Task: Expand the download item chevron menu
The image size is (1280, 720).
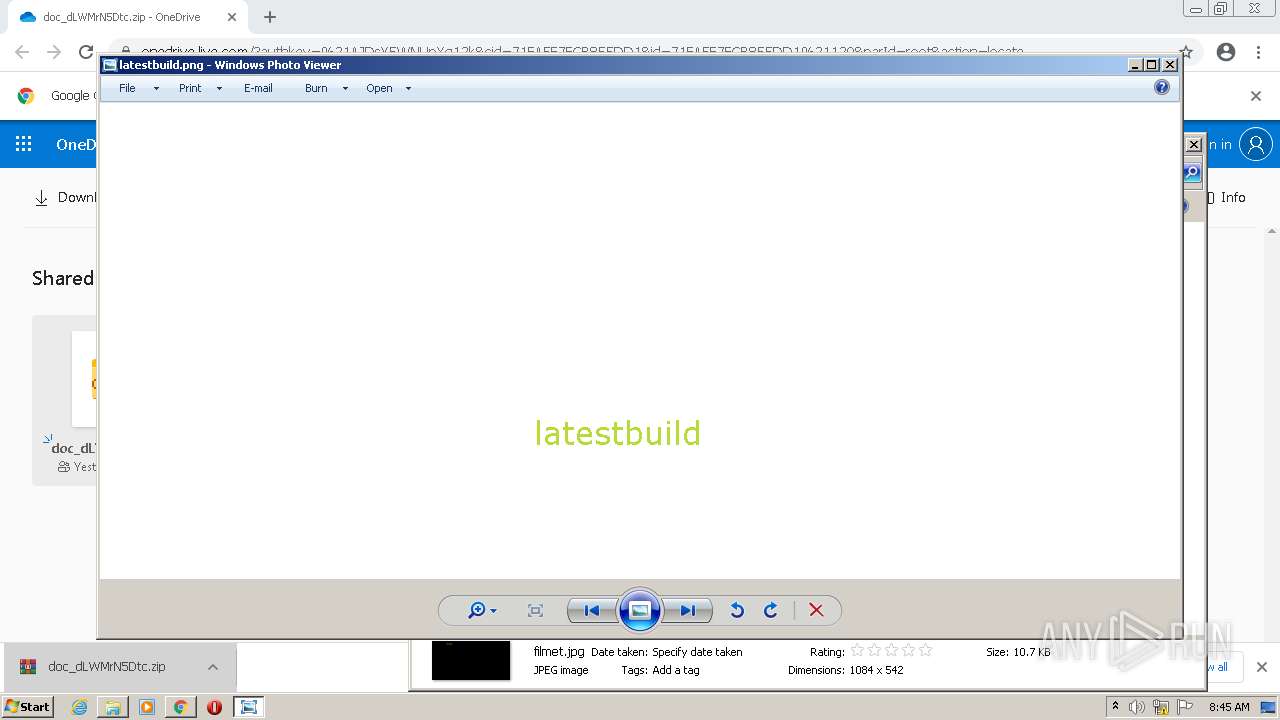Action: coord(213,667)
